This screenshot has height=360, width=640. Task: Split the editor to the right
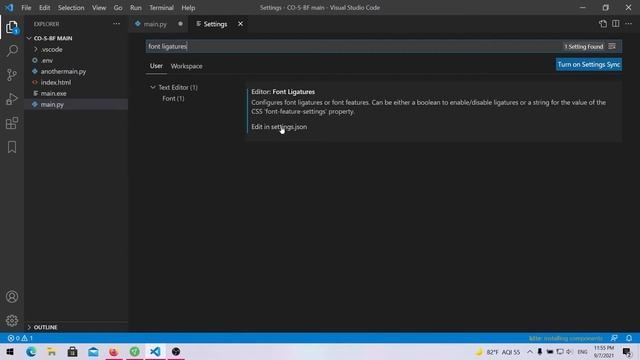click(x=616, y=24)
